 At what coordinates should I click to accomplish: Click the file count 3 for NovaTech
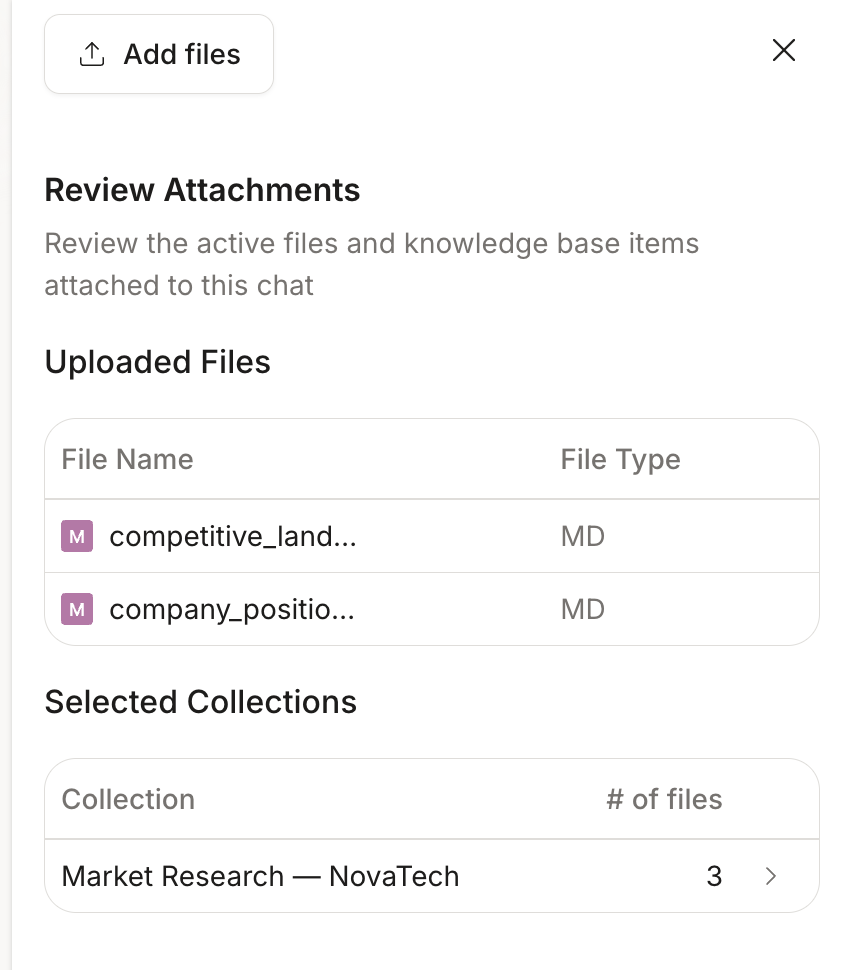(x=714, y=876)
